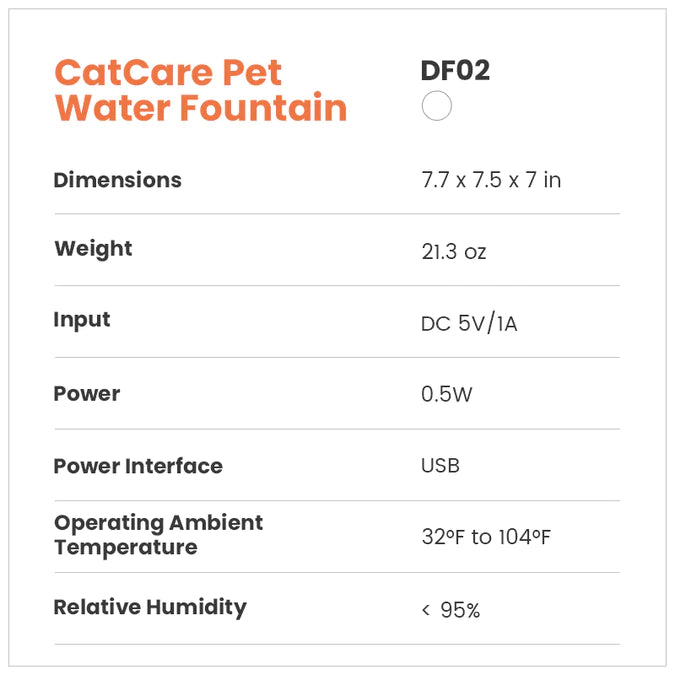Select the white color swatch under DF02
Screen dimensions: 675x675
pos(437,105)
